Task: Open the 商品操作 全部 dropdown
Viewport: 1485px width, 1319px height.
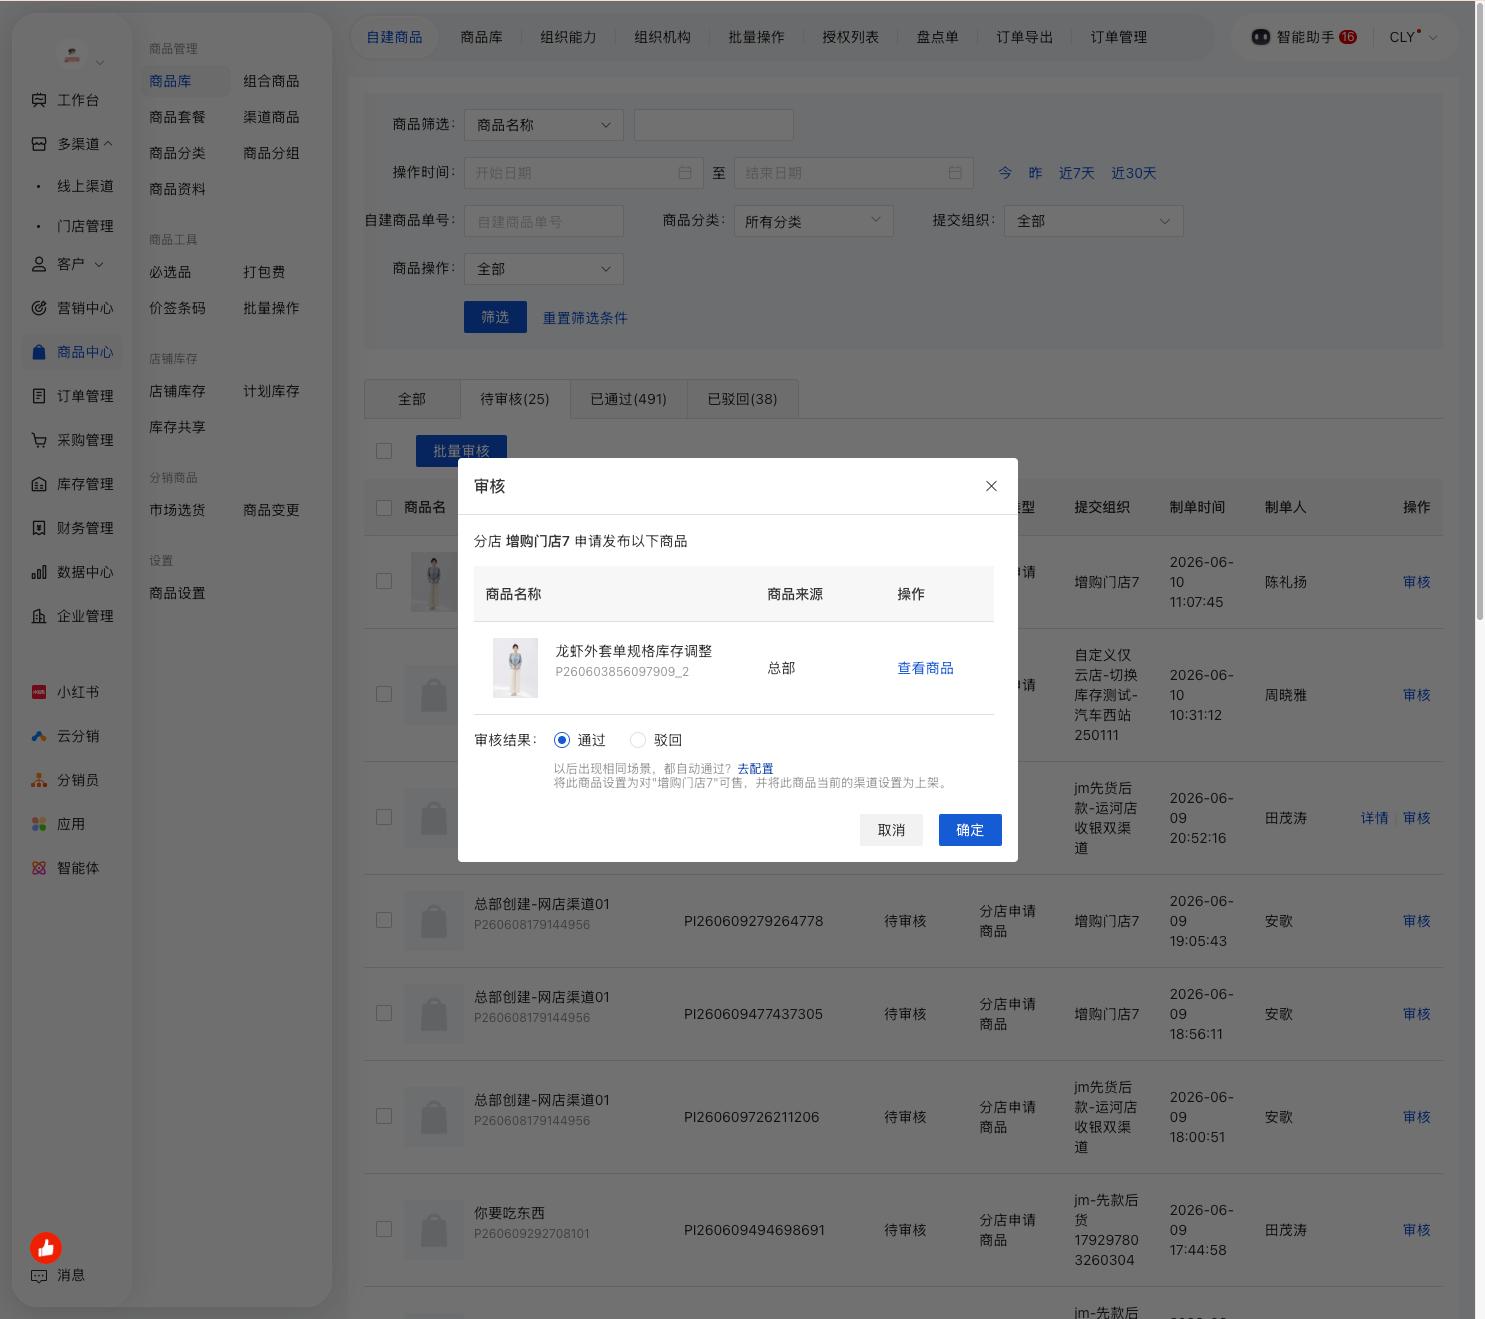Action: (x=544, y=269)
